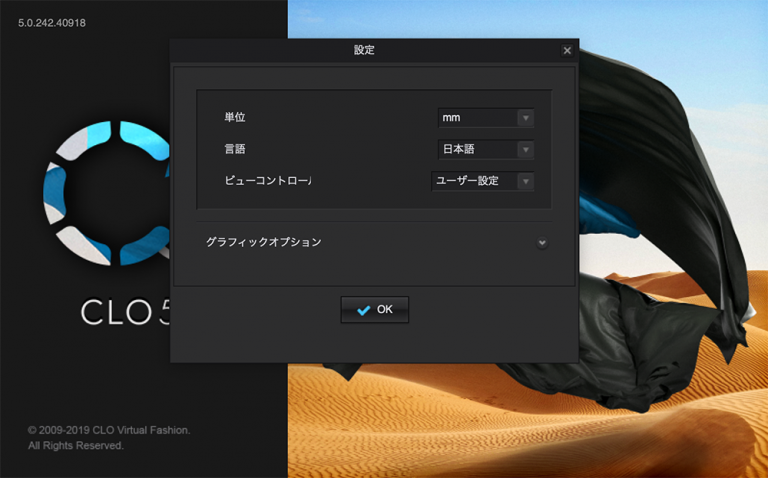This screenshot has height=478, width=768.
Task: Click the CLO Virtual Fashion copyright text
Action: (x=108, y=430)
